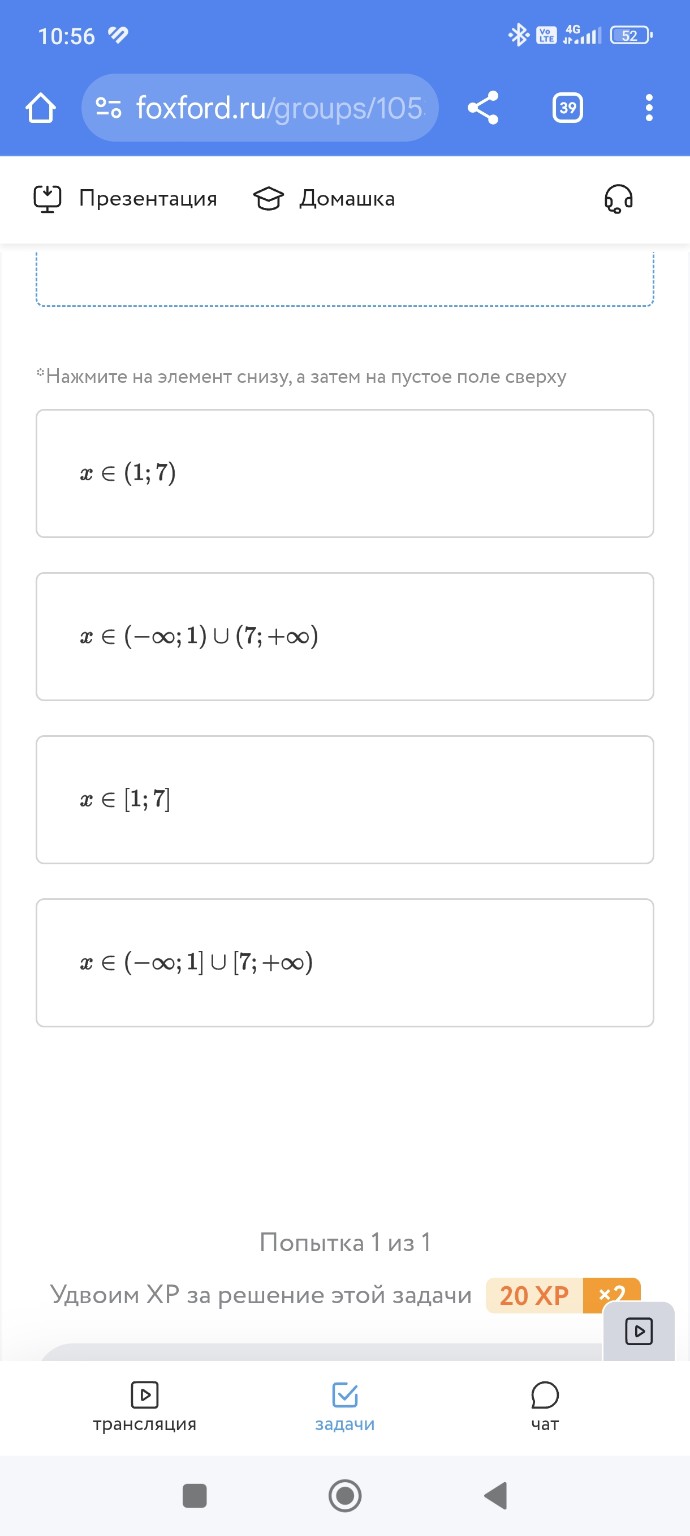Tap the floating video player icon
This screenshot has width=690, height=1536.
[x=639, y=1332]
